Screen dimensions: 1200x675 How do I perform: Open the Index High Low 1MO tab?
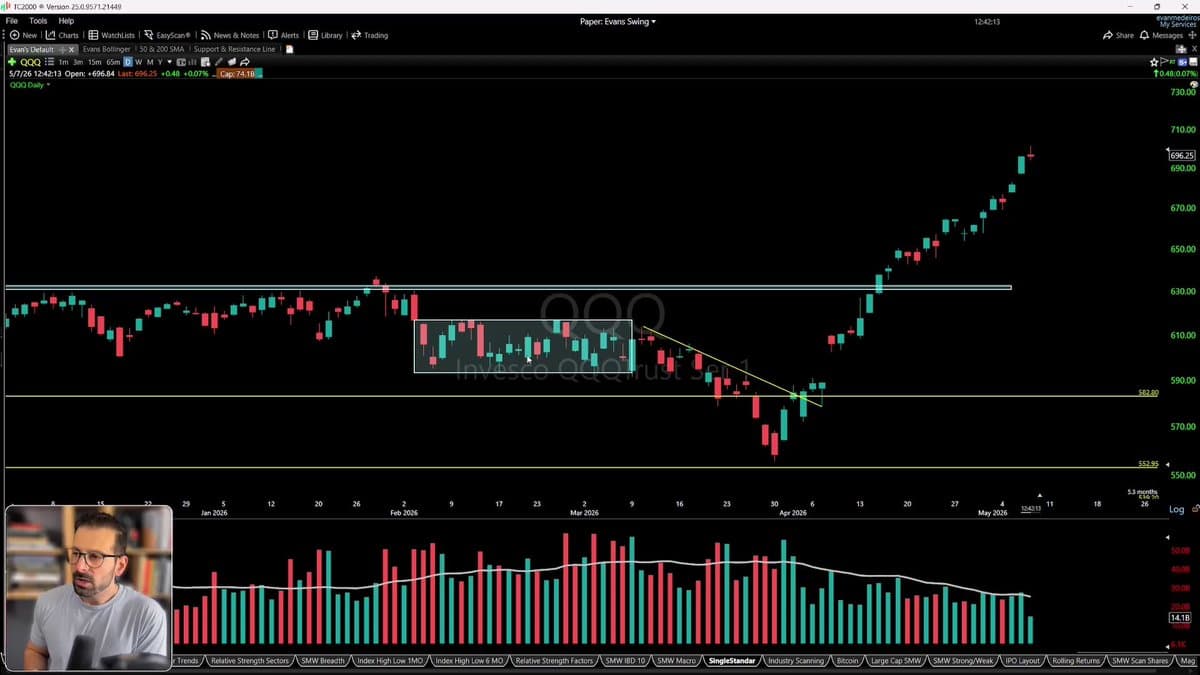tap(389, 661)
